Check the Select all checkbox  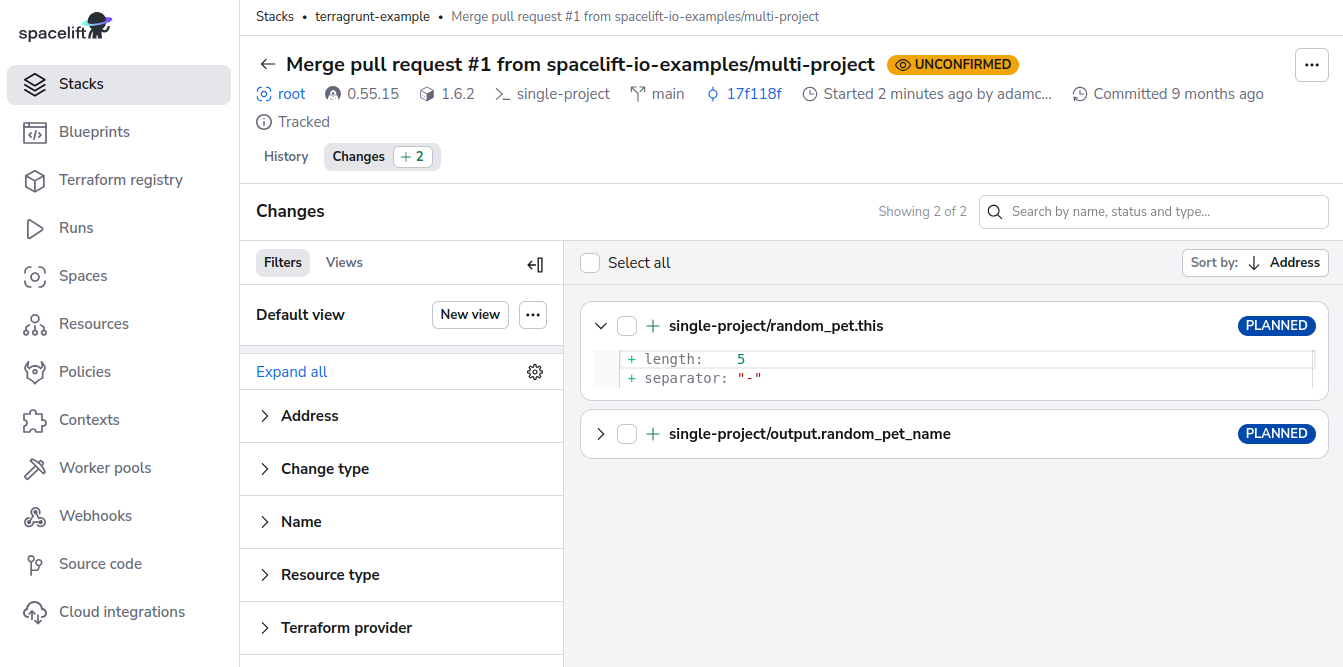pyautogui.click(x=590, y=262)
